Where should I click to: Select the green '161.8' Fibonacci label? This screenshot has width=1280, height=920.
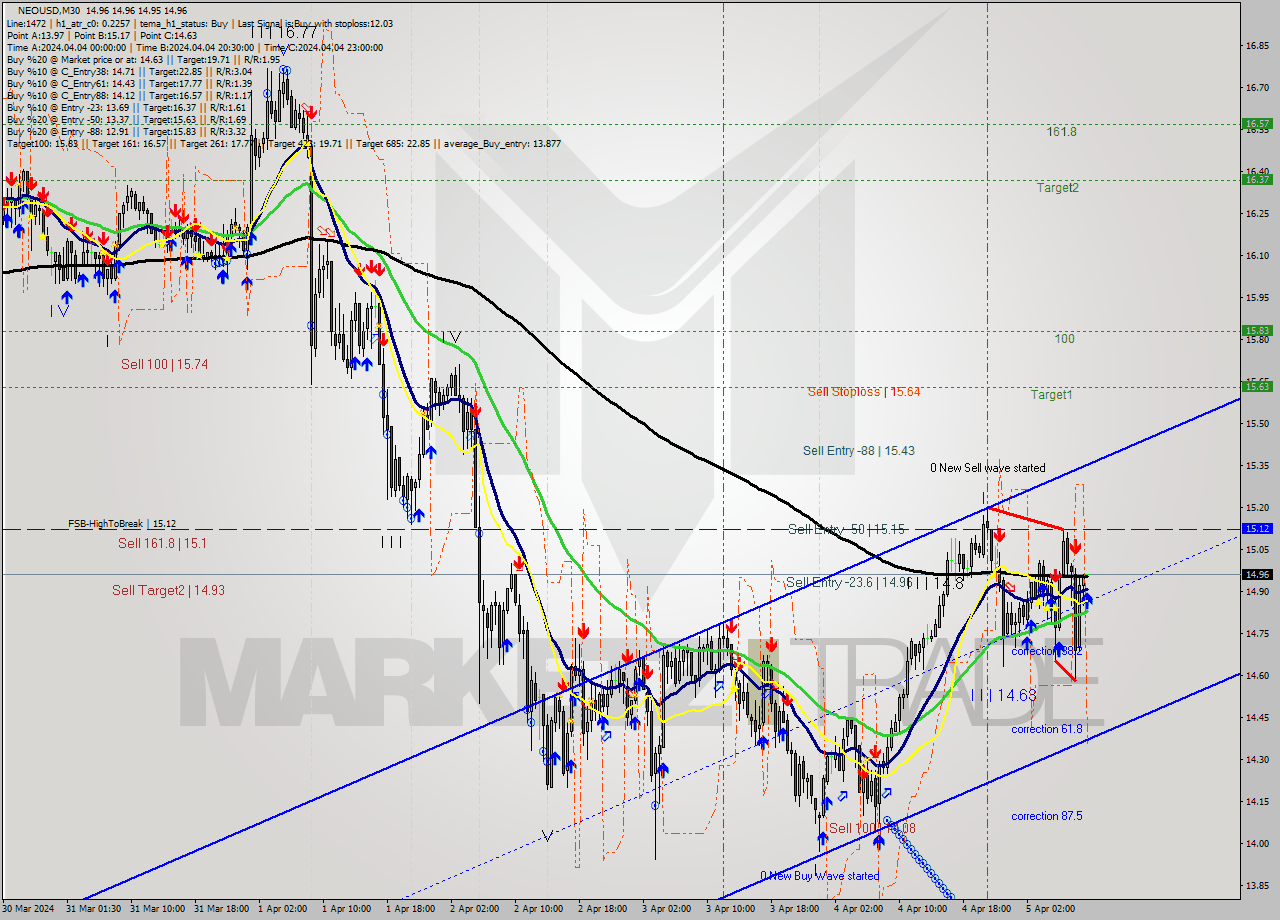pos(1062,132)
